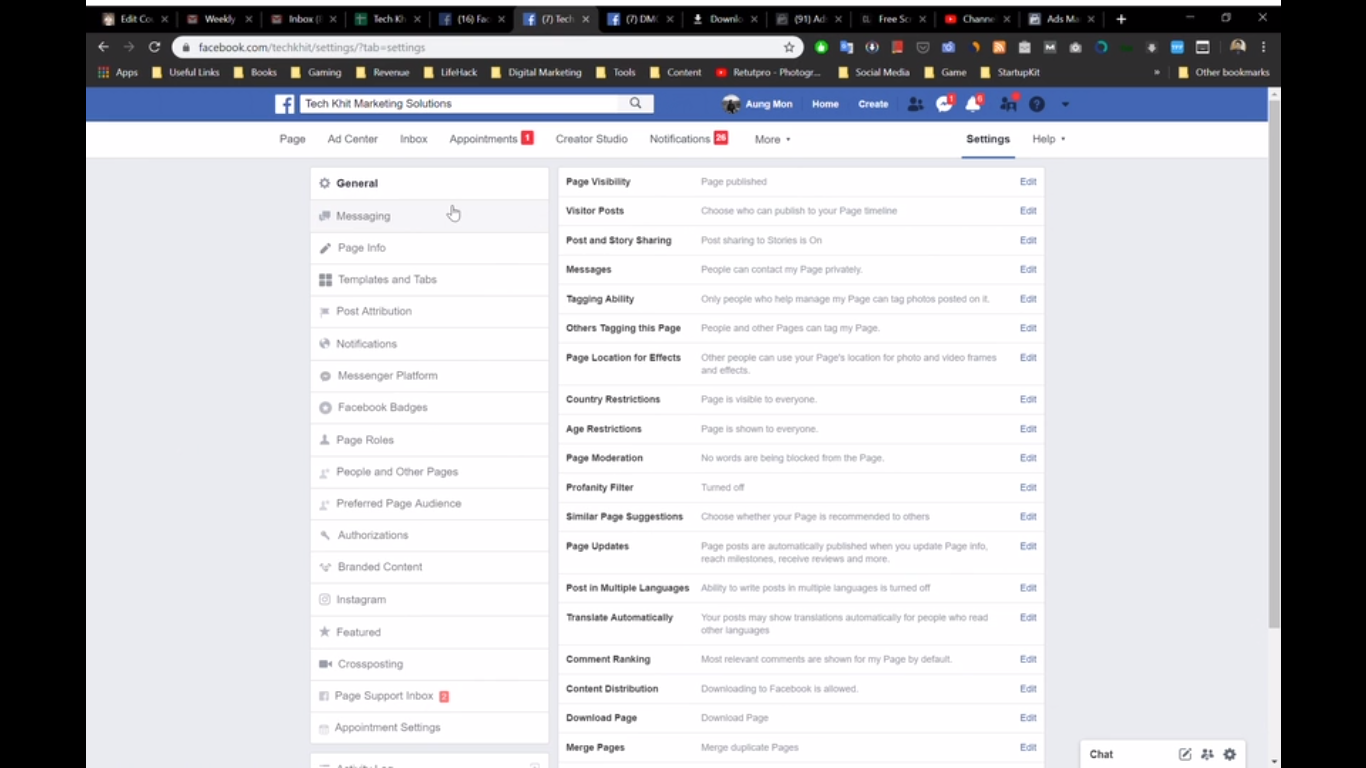Click the Messenger Platform icon
The width and height of the screenshot is (1366, 768).
pyautogui.click(x=325, y=376)
